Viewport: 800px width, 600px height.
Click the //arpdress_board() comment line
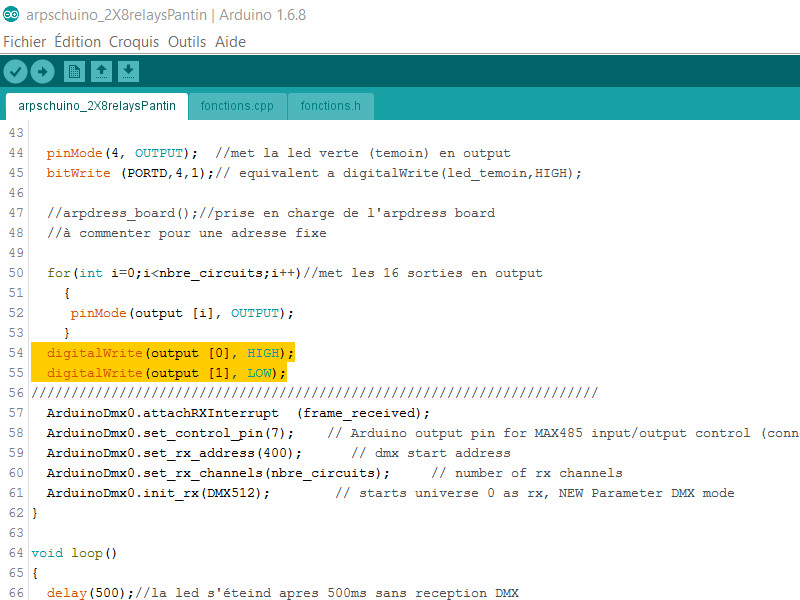[x=271, y=213]
